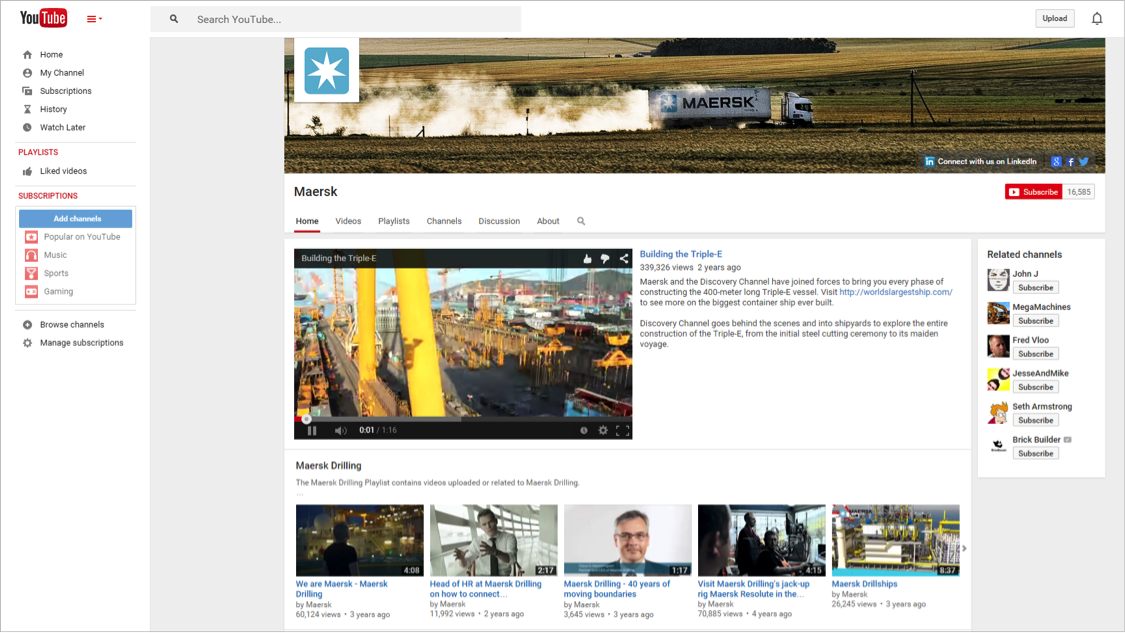Show next videos with playlist arrow

(x=964, y=548)
